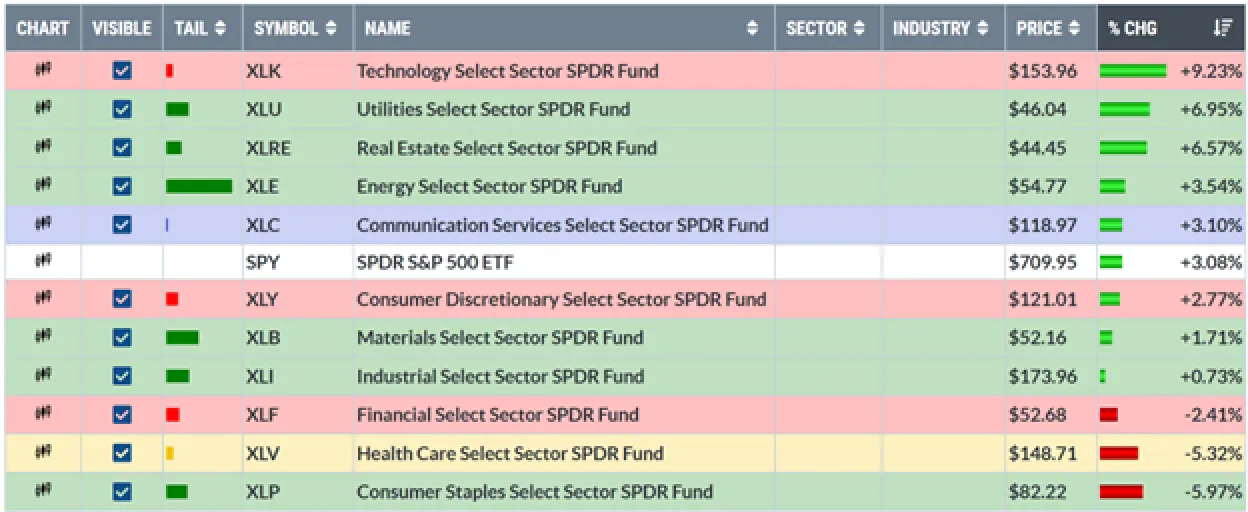Click the red tail marker for XLY
Viewport: 1248px width, 512px height.
(x=172, y=299)
